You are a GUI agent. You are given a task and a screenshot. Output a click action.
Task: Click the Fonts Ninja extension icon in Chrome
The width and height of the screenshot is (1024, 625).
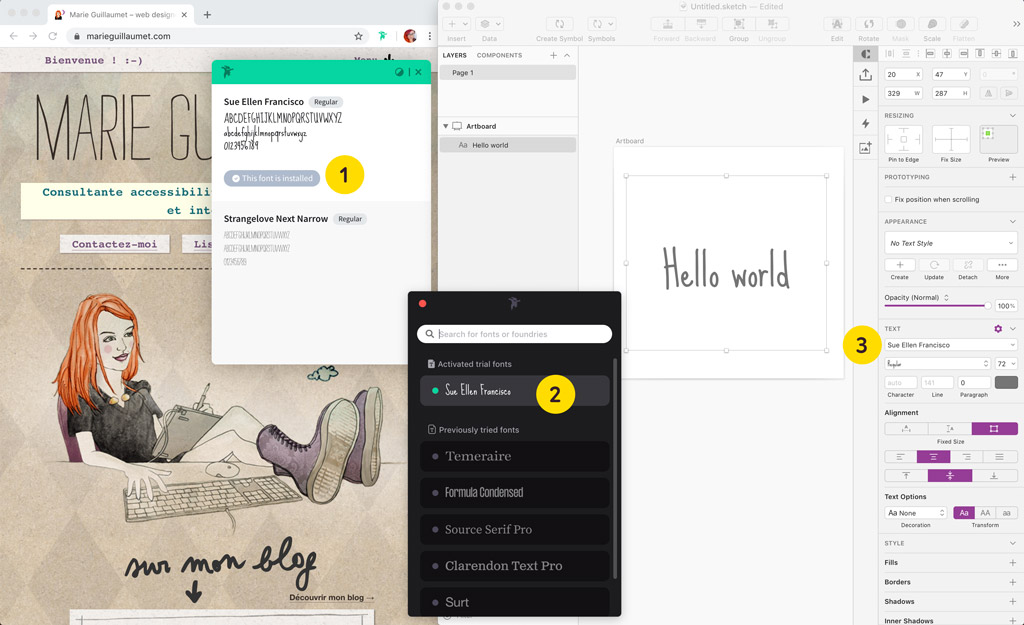tap(382, 36)
